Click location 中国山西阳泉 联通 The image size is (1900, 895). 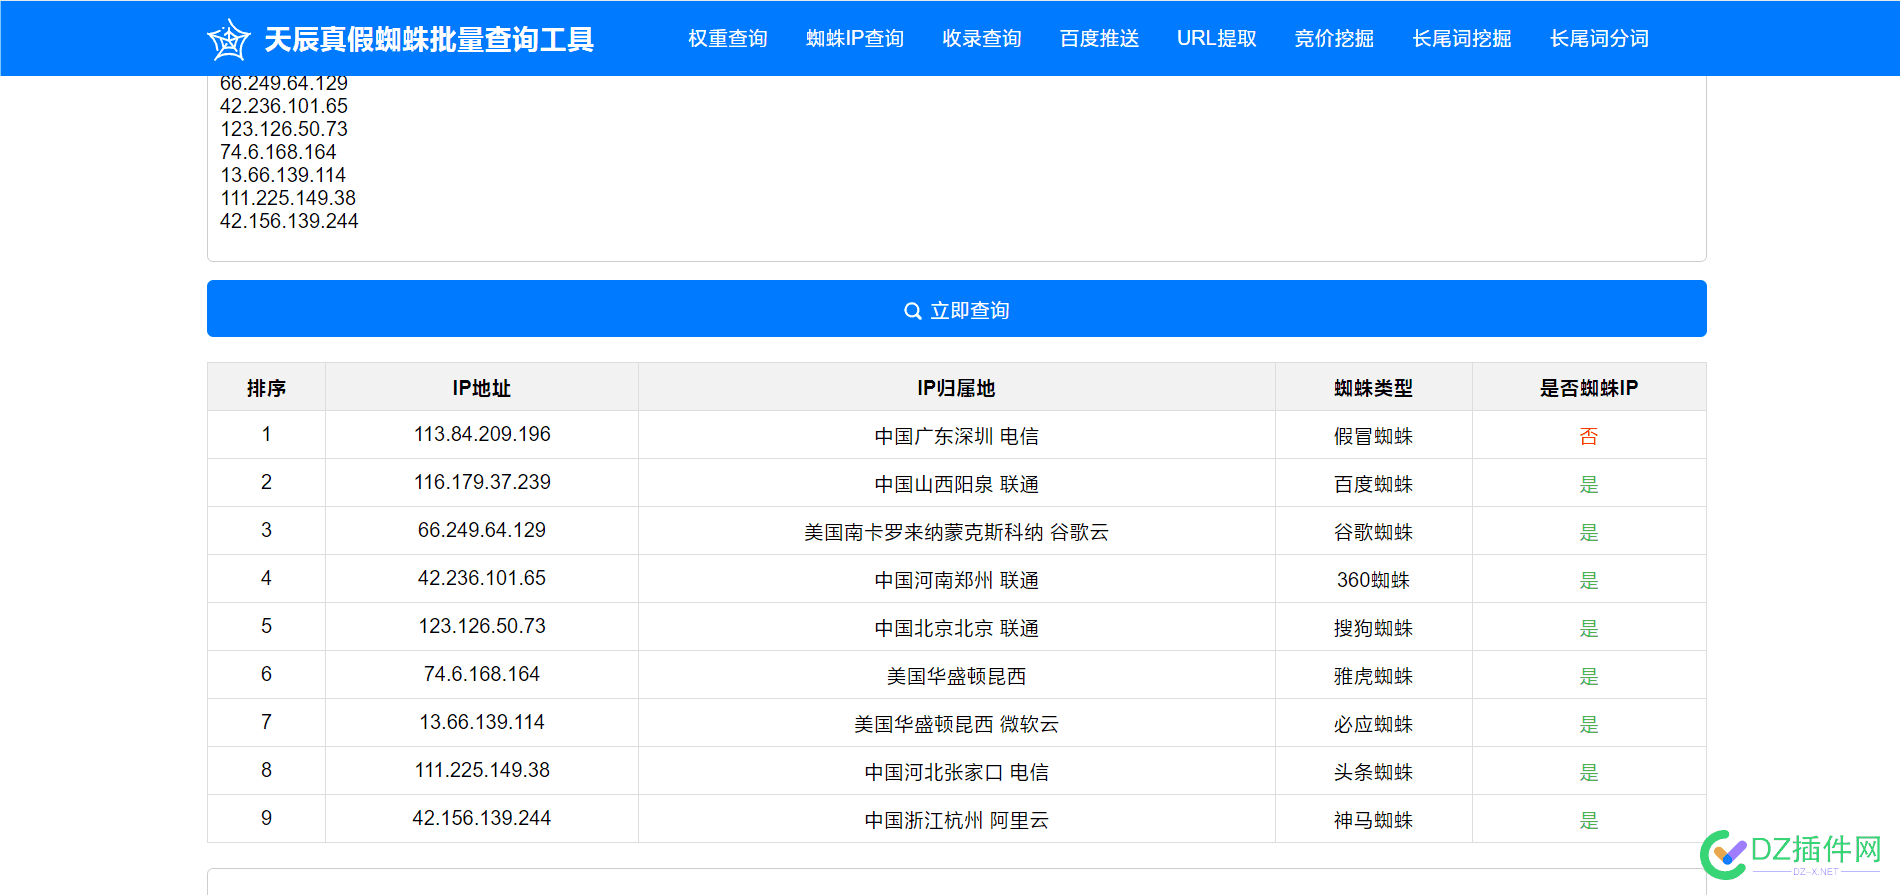point(956,484)
